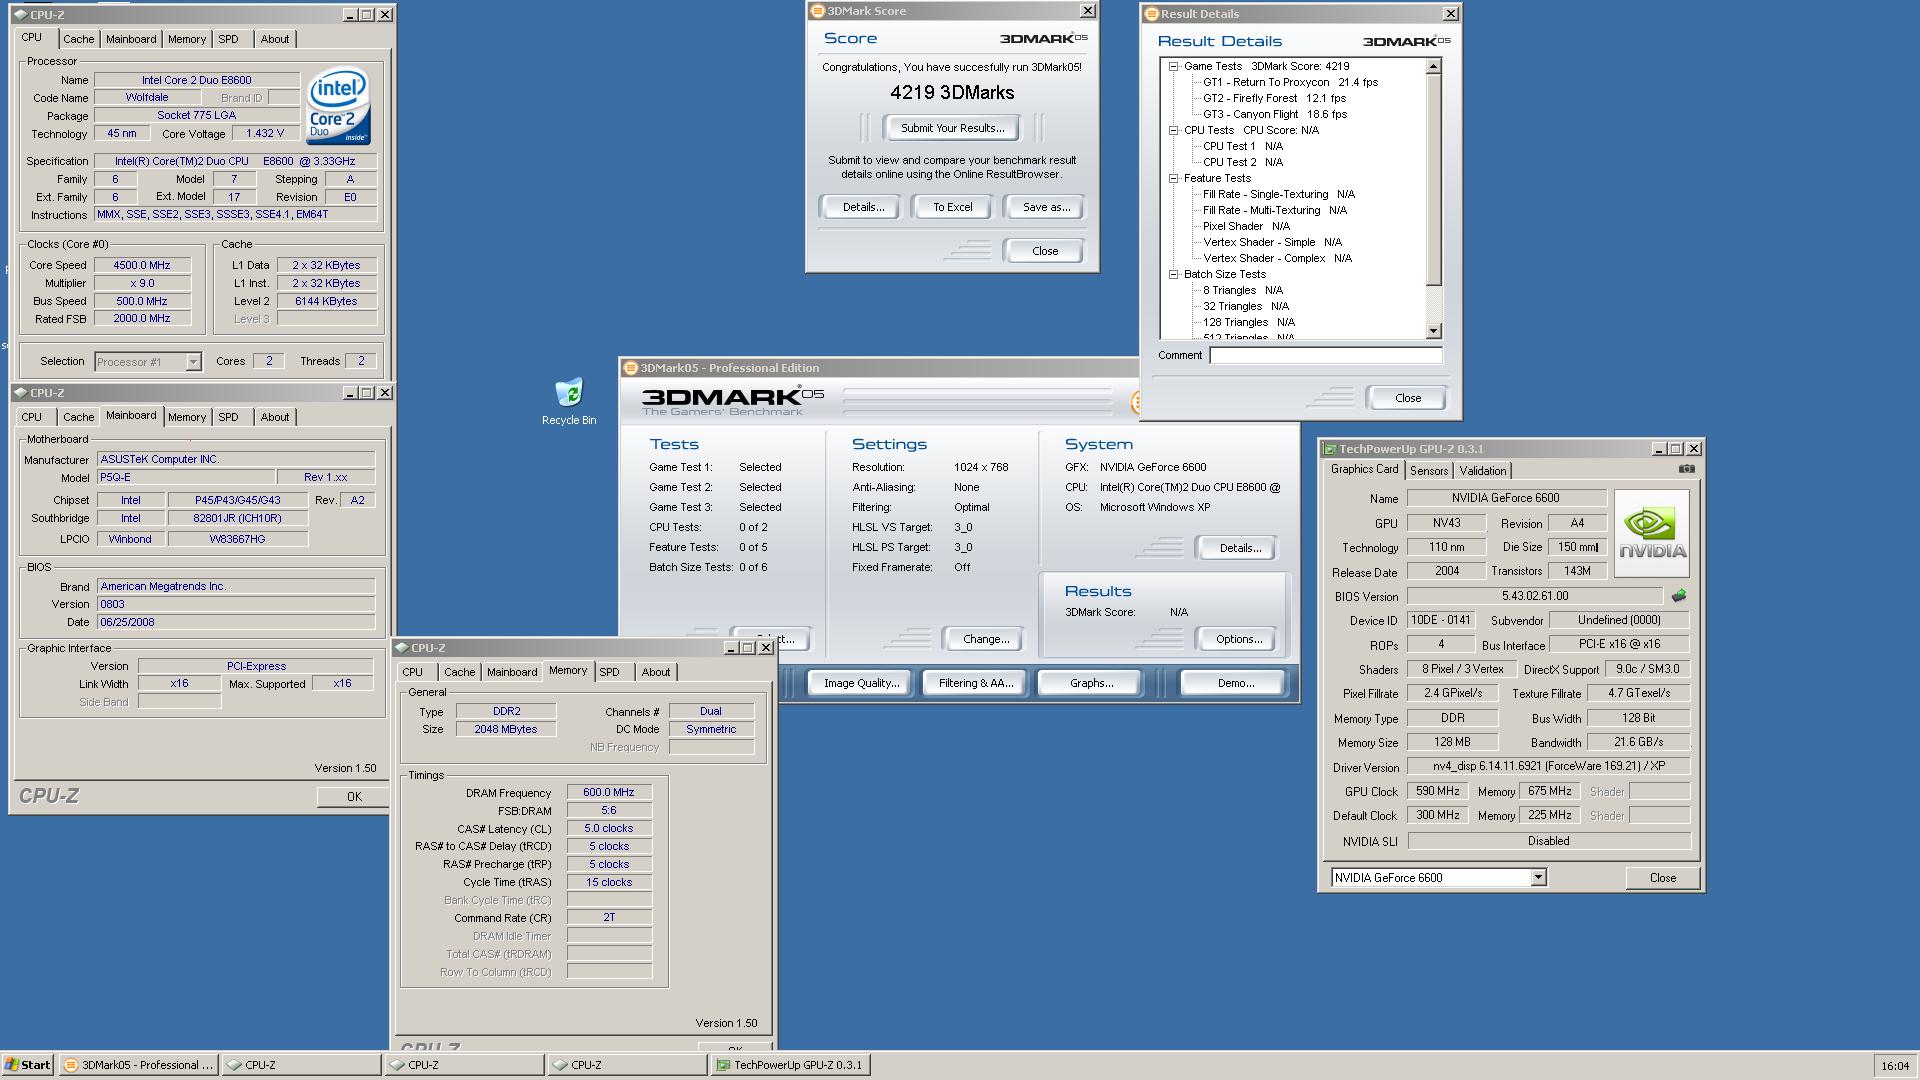
Task: Click the taskbar clock showing 16:04
Action: pos(1894,1066)
